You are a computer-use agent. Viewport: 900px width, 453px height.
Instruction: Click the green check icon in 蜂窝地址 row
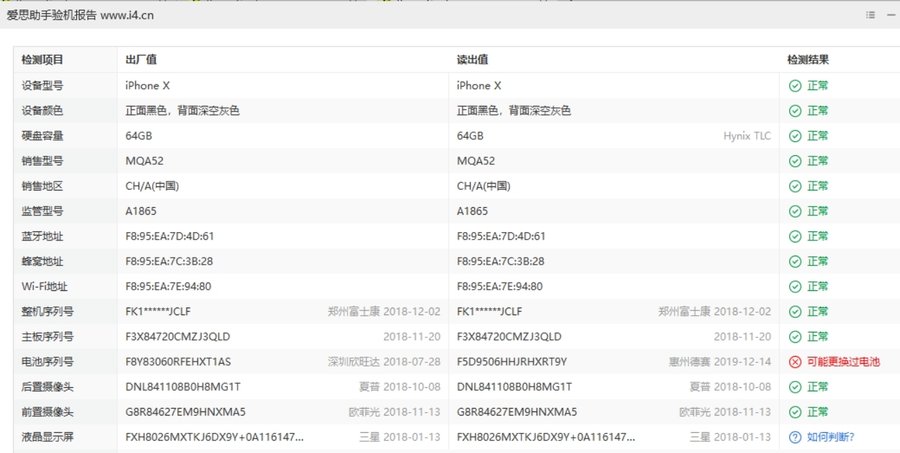click(795, 261)
